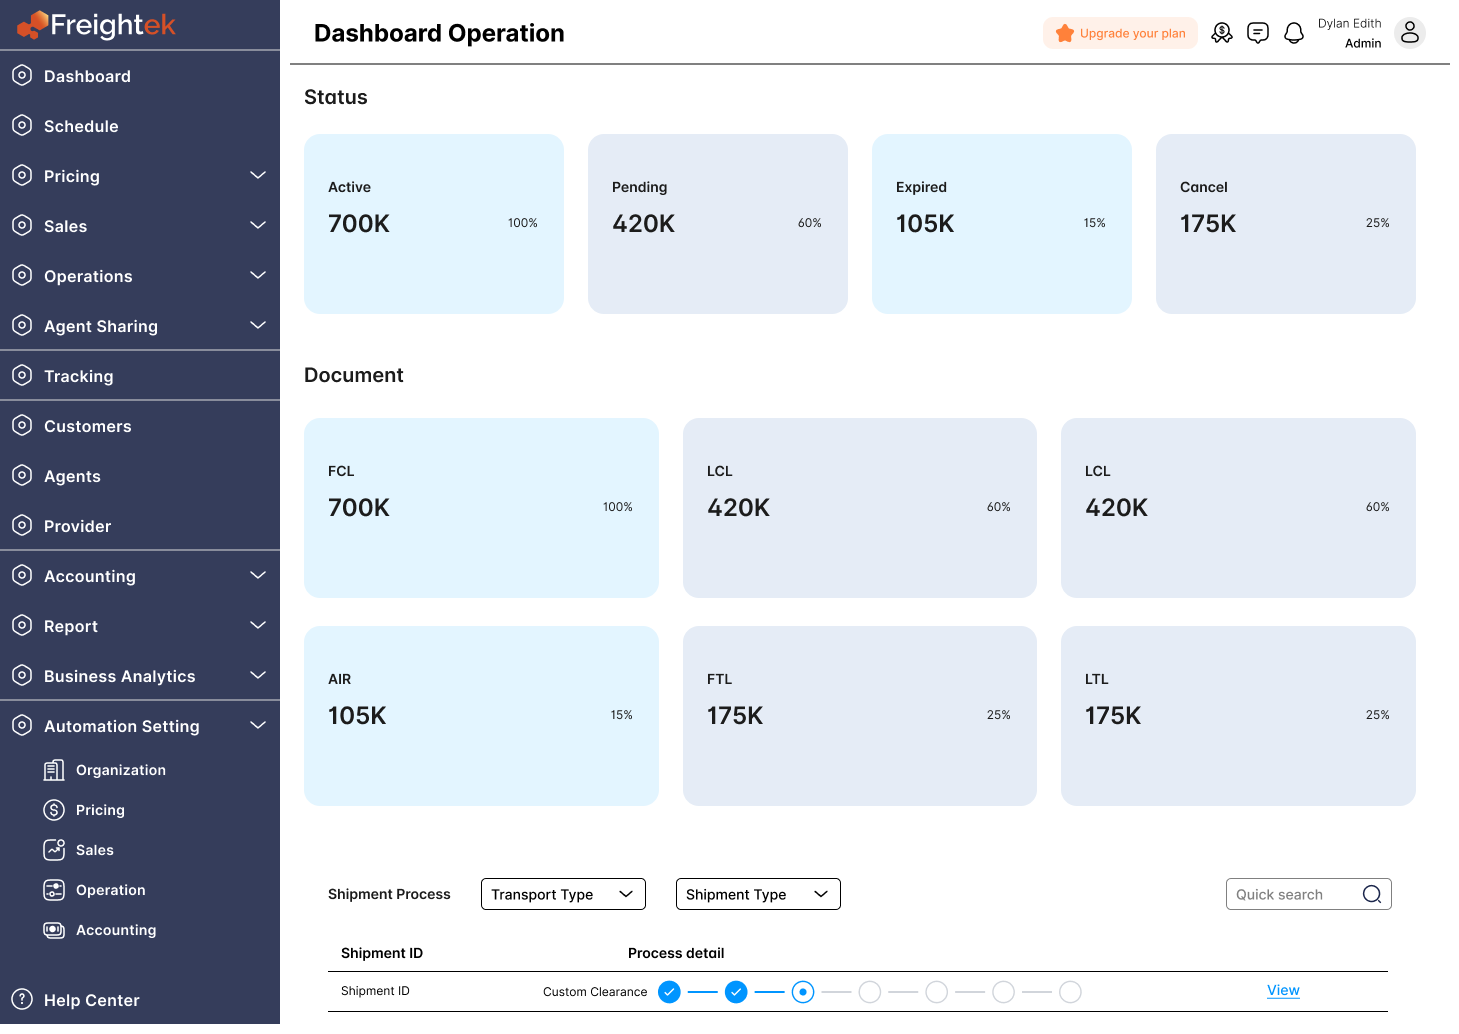Select Dashboard in the sidebar
1459x1034 pixels.
tap(87, 76)
